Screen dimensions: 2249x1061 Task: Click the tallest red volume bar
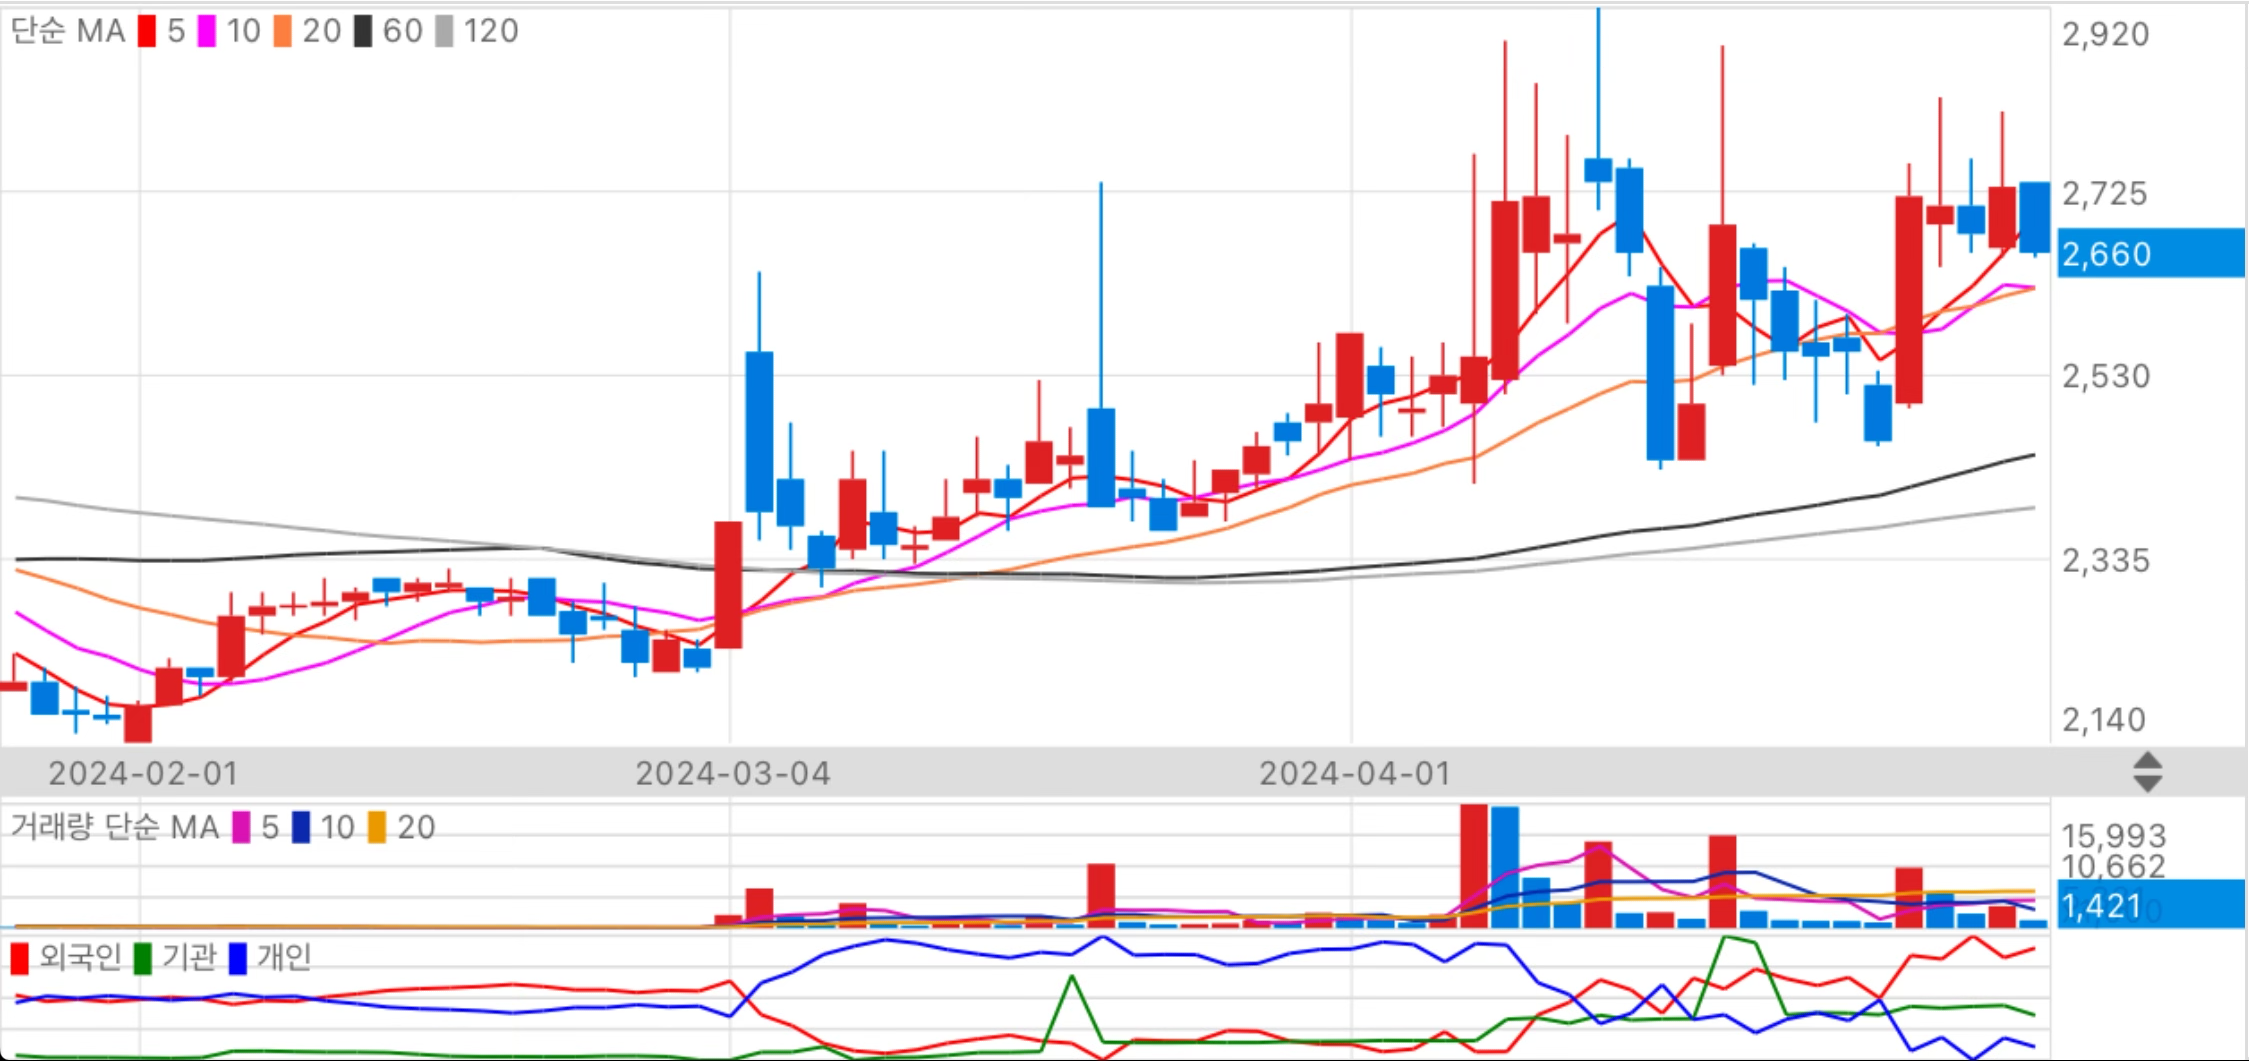[x=1474, y=866]
